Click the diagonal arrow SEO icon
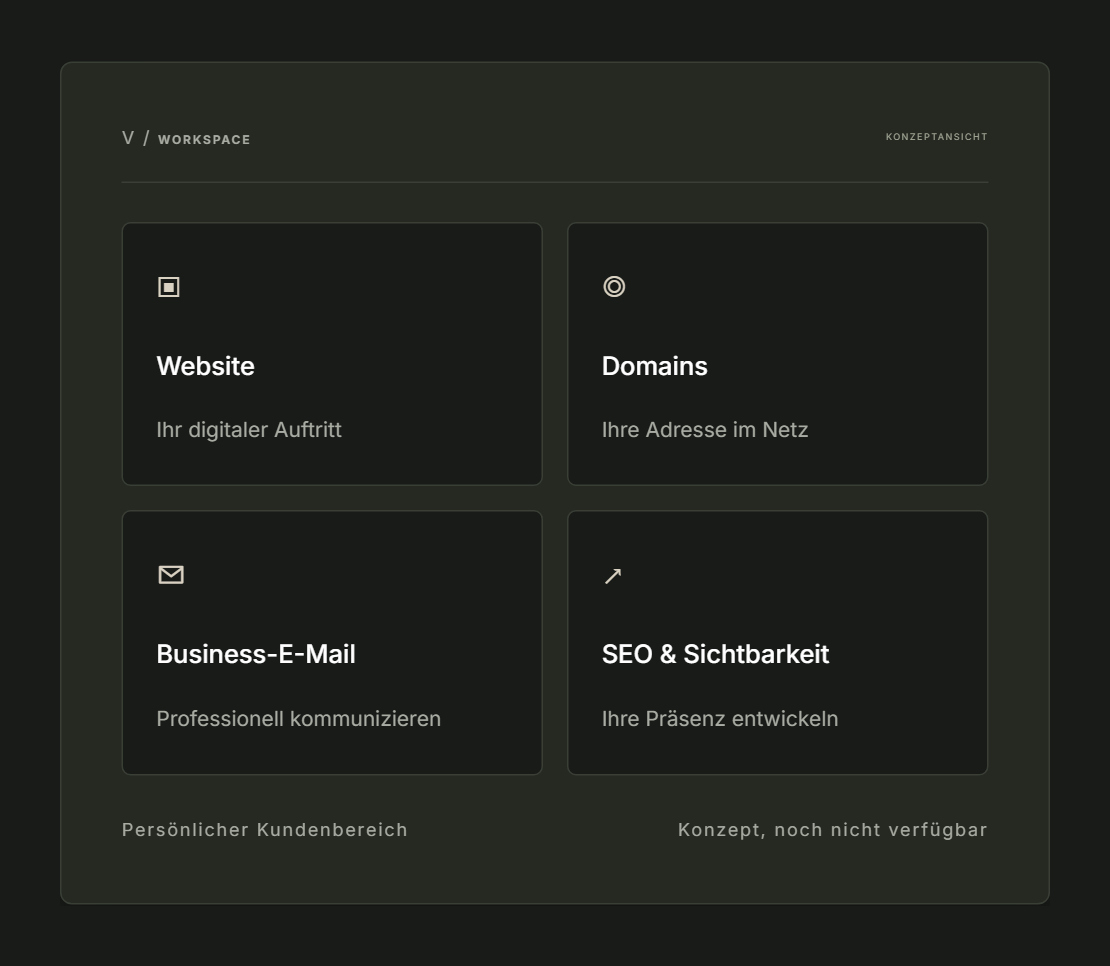 pyautogui.click(x=613, y=576)
